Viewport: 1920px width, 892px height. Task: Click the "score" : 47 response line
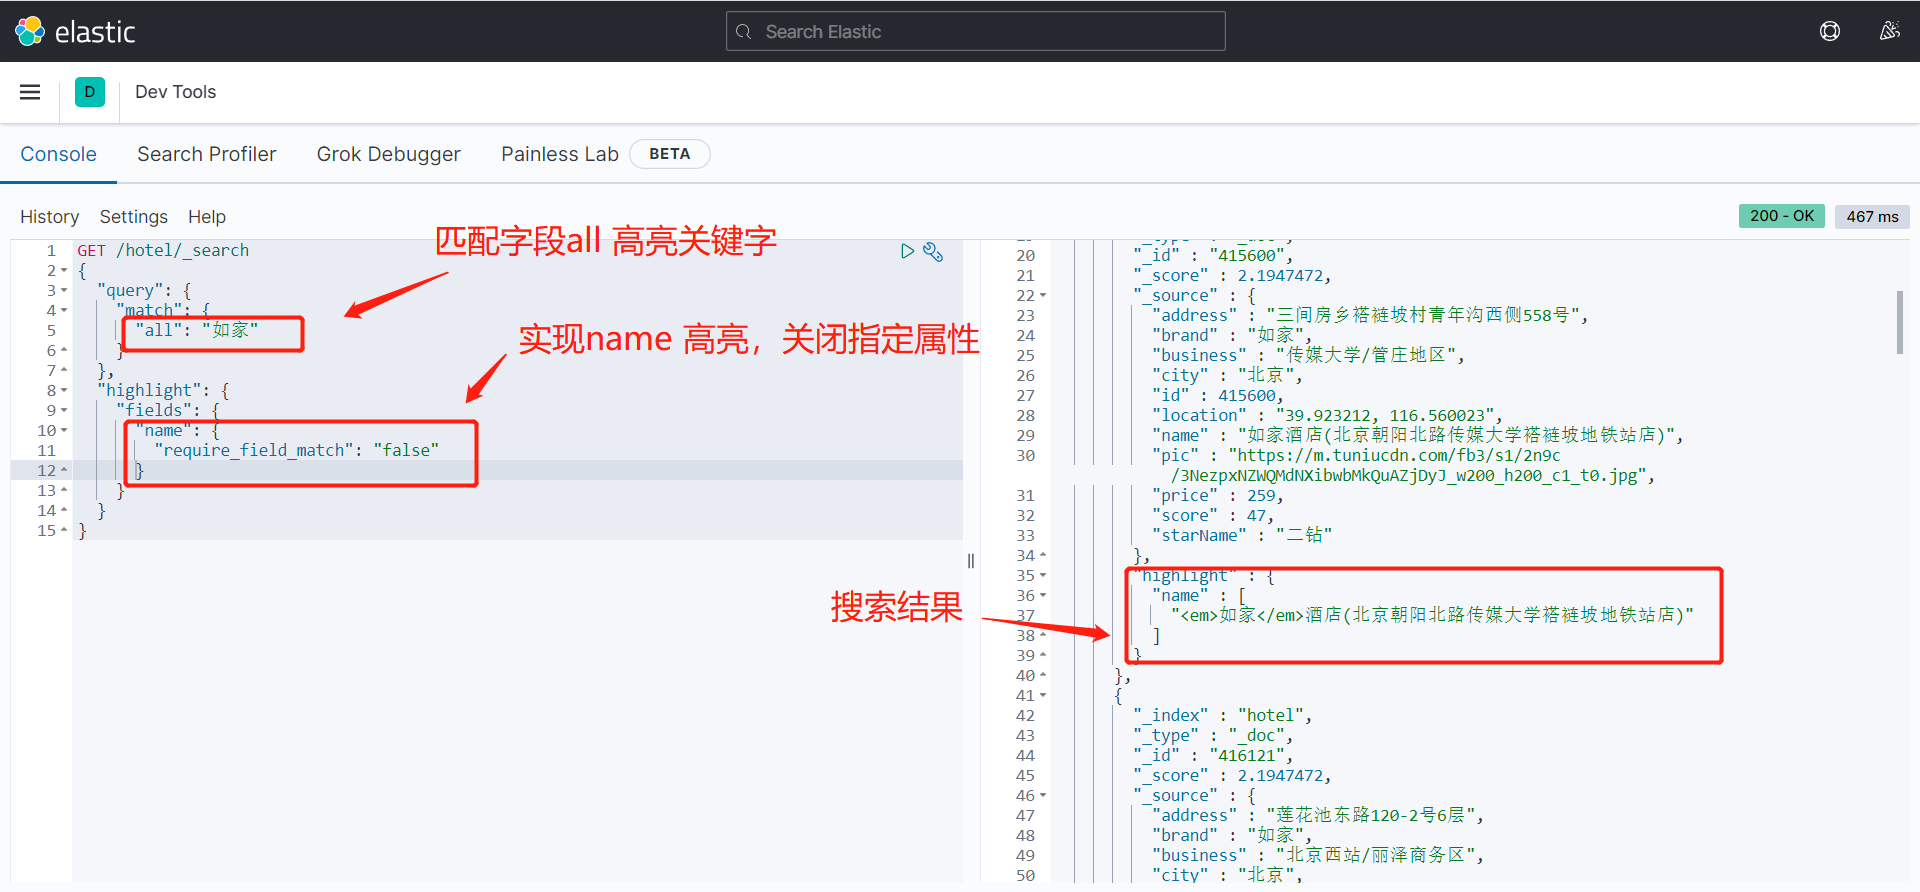click(x=1213, y=516)
